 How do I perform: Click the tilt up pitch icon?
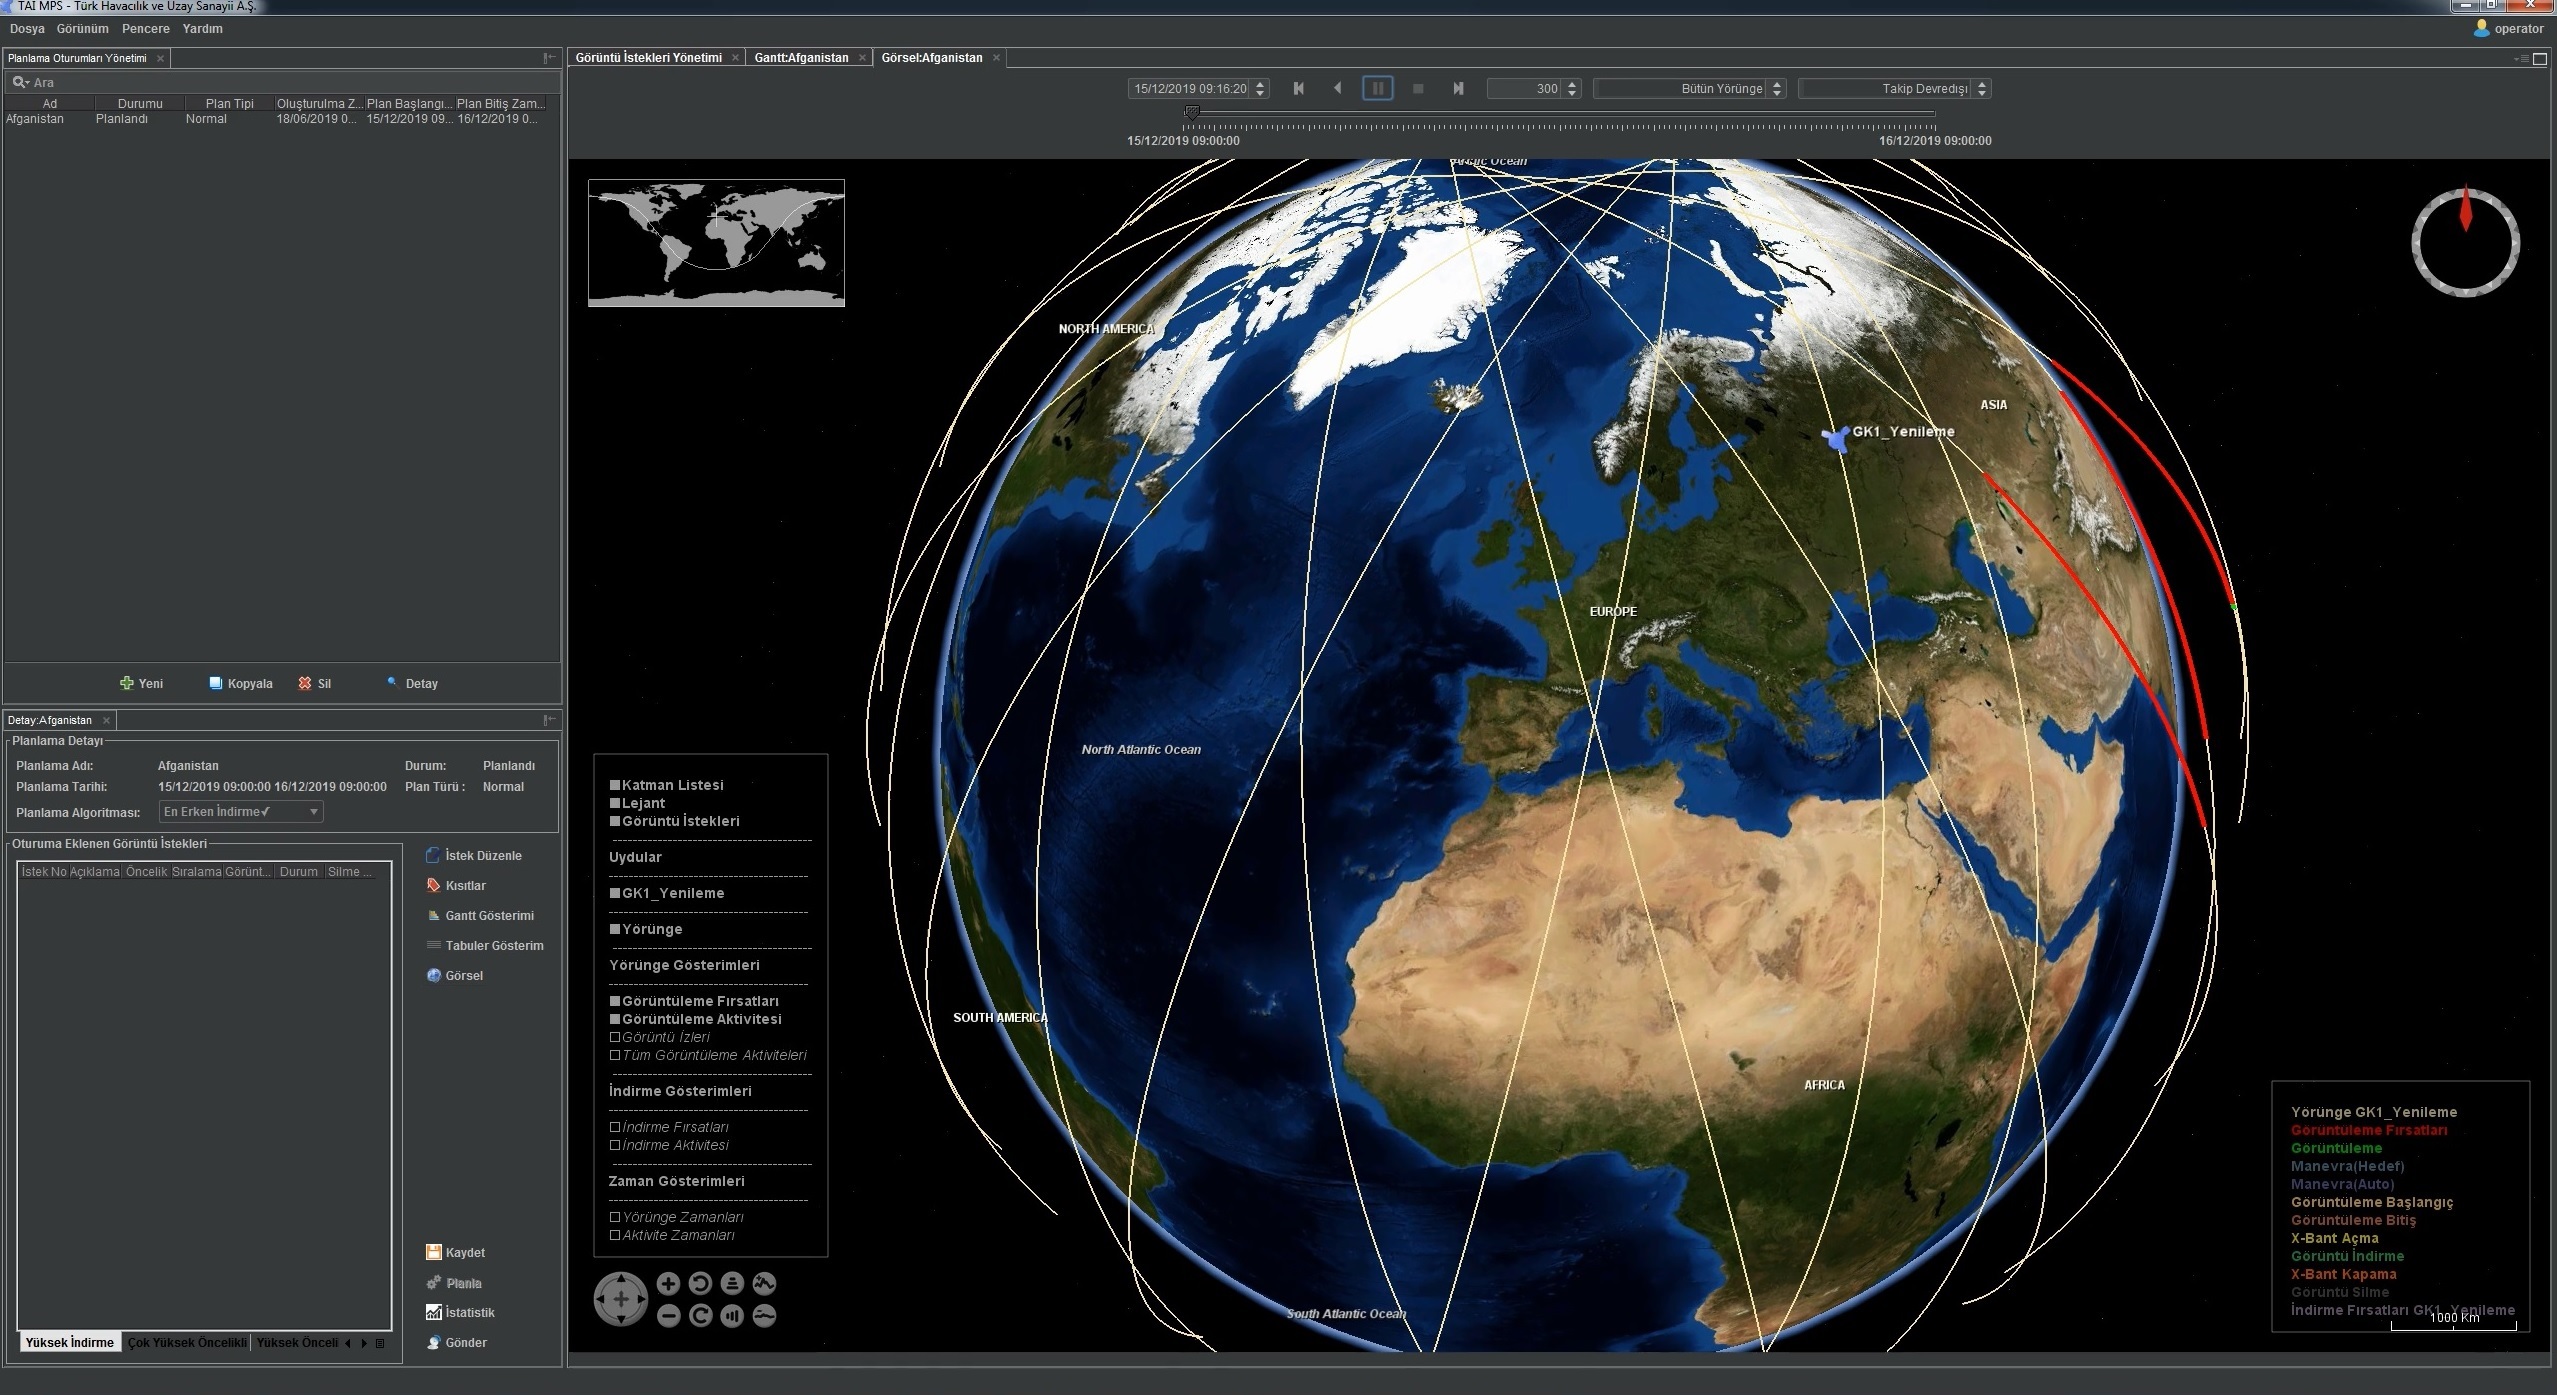tap(732, 1284)
